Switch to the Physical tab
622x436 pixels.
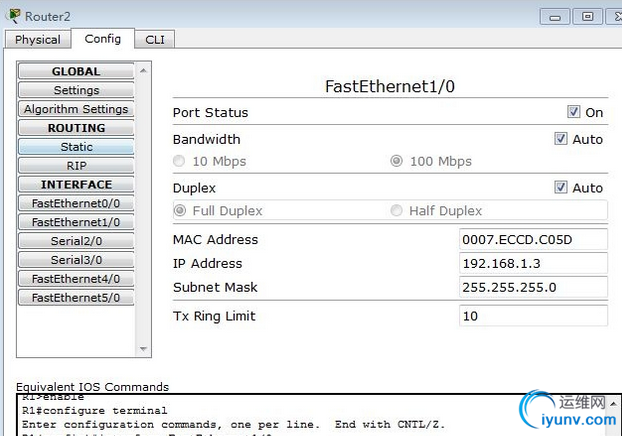tap(38, 40)
